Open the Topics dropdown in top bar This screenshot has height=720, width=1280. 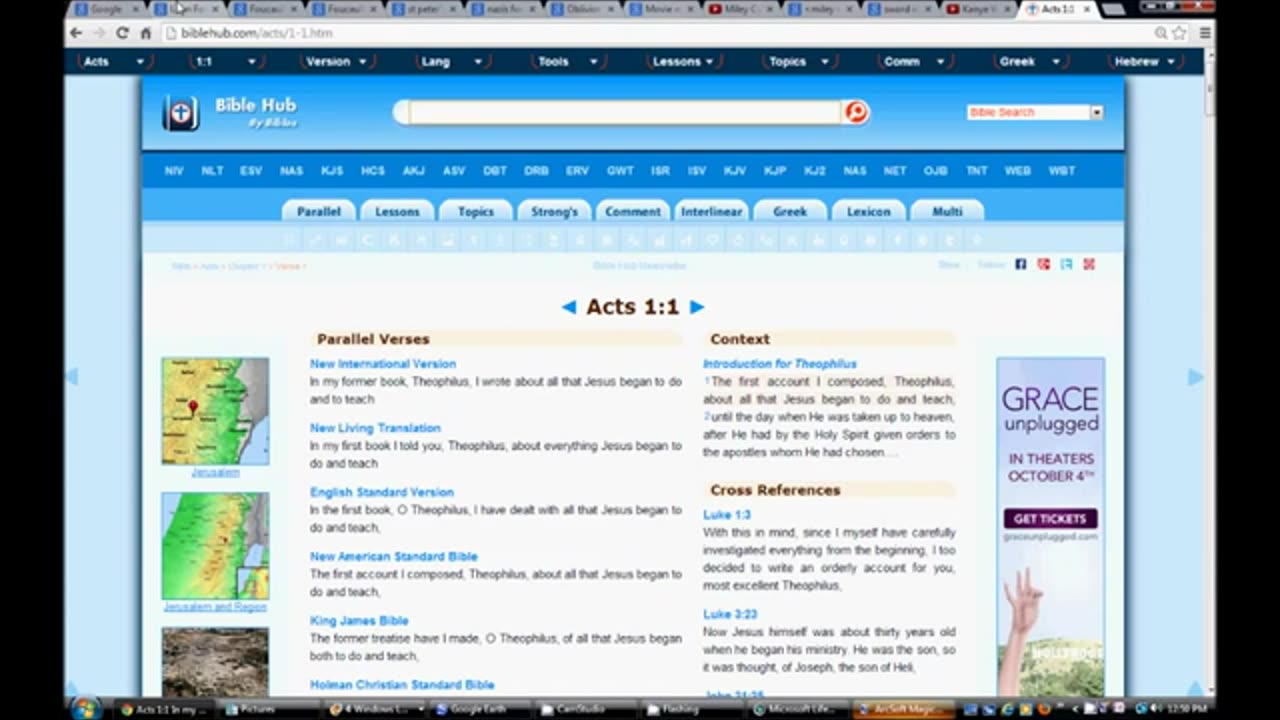pyautogui.click(x=798, y=61)
